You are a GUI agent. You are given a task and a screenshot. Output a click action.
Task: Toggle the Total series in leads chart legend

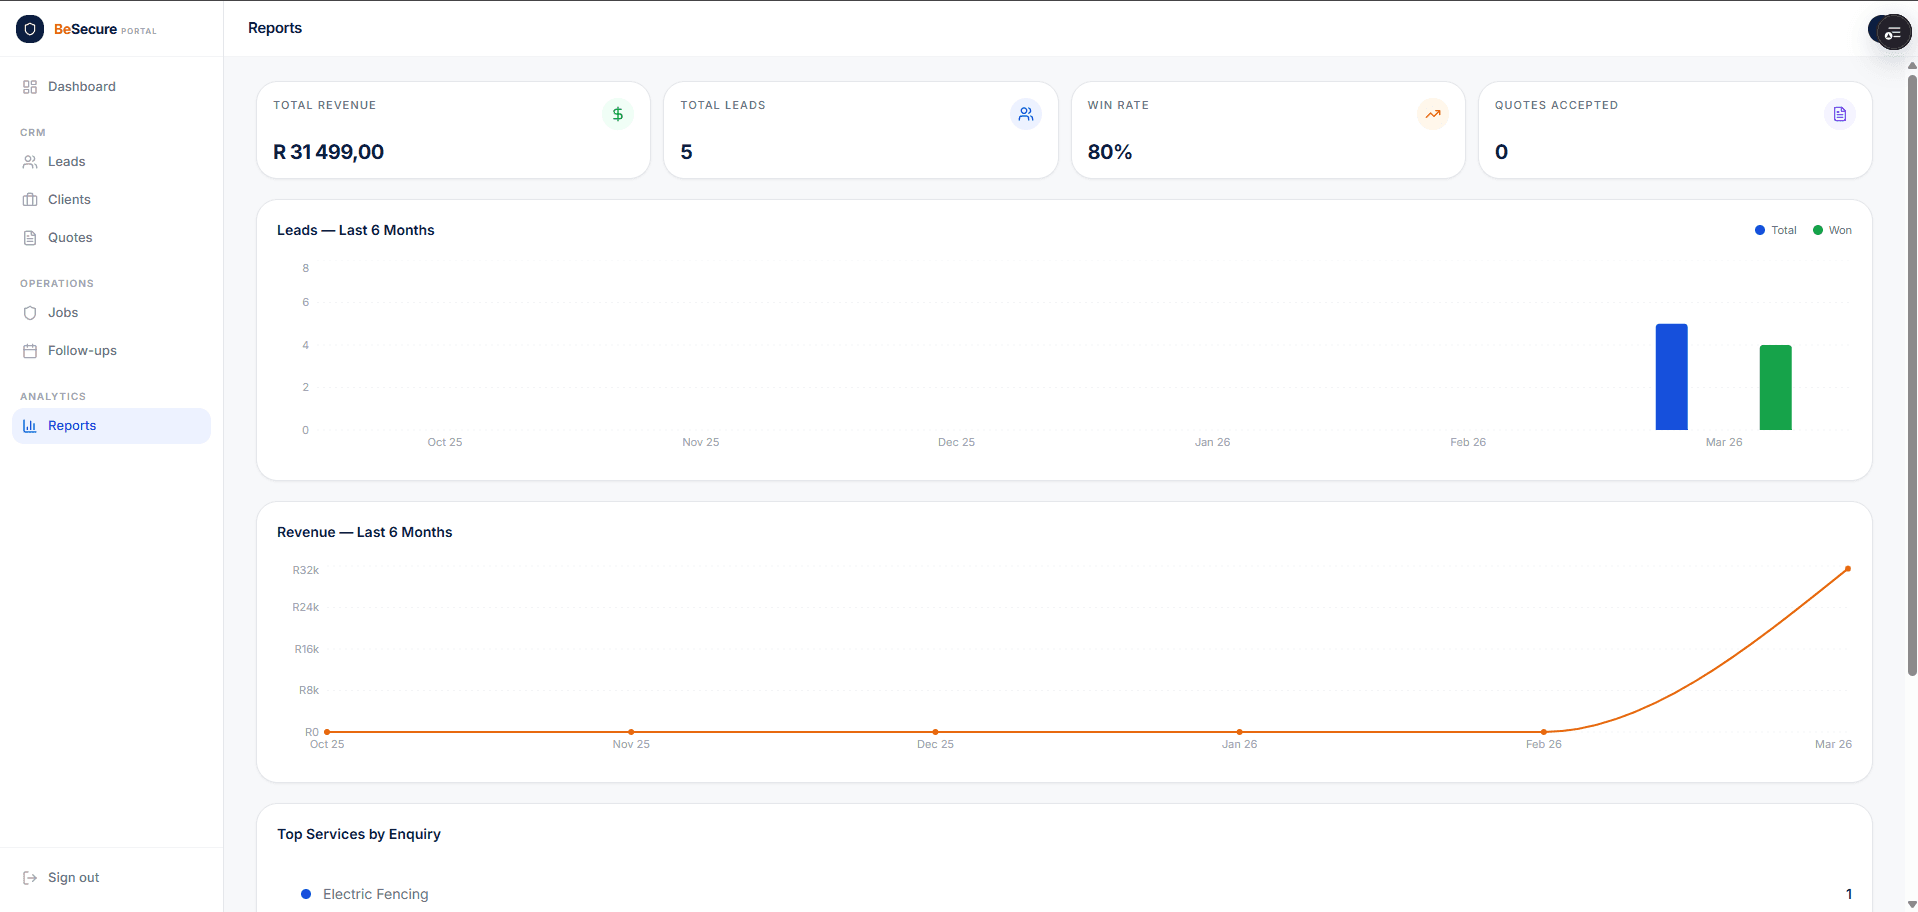pos(1775,230)
